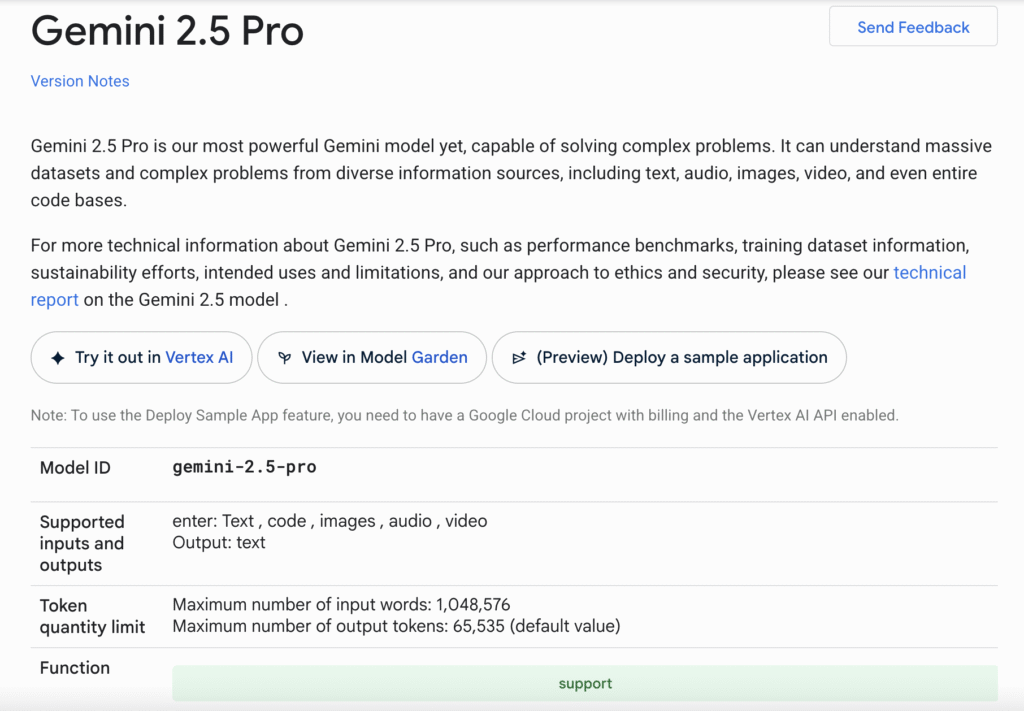This screenshot has height=711, width=1024.
Task: Select the Supported inputs and outputs label
Action: pyautogui.click(x=82, y=543)
